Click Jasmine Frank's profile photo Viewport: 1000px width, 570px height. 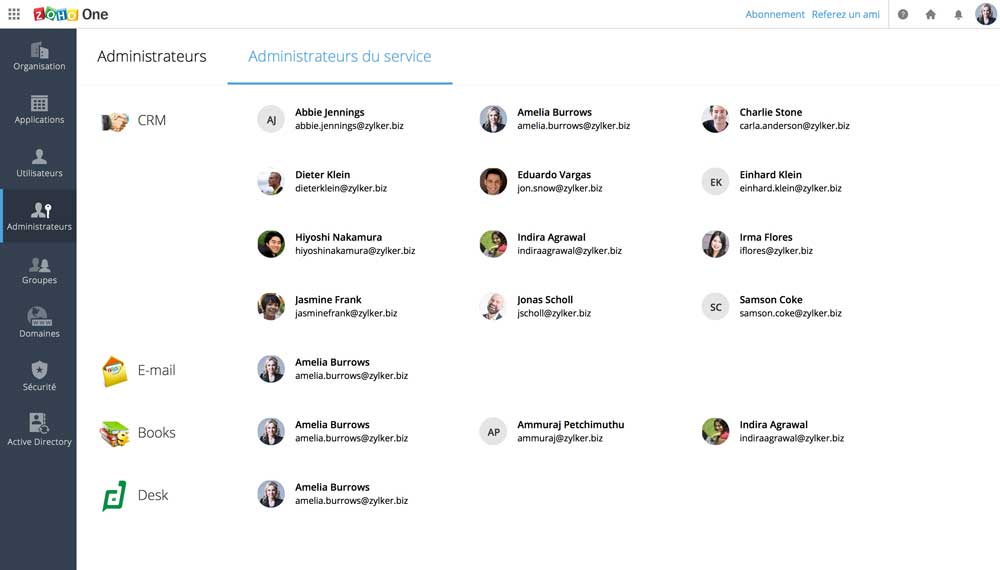[271, 307]
